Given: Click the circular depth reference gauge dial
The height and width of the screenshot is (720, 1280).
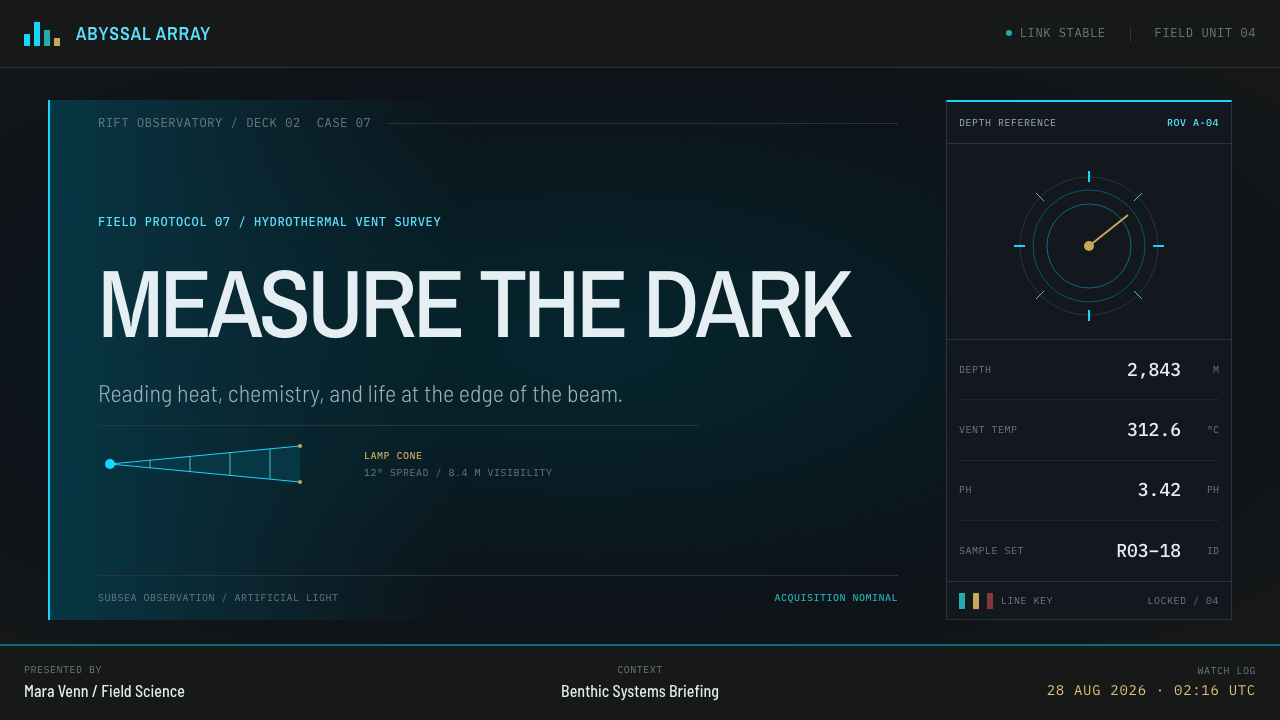Looking at the screenshot, I should [1089, 246].
